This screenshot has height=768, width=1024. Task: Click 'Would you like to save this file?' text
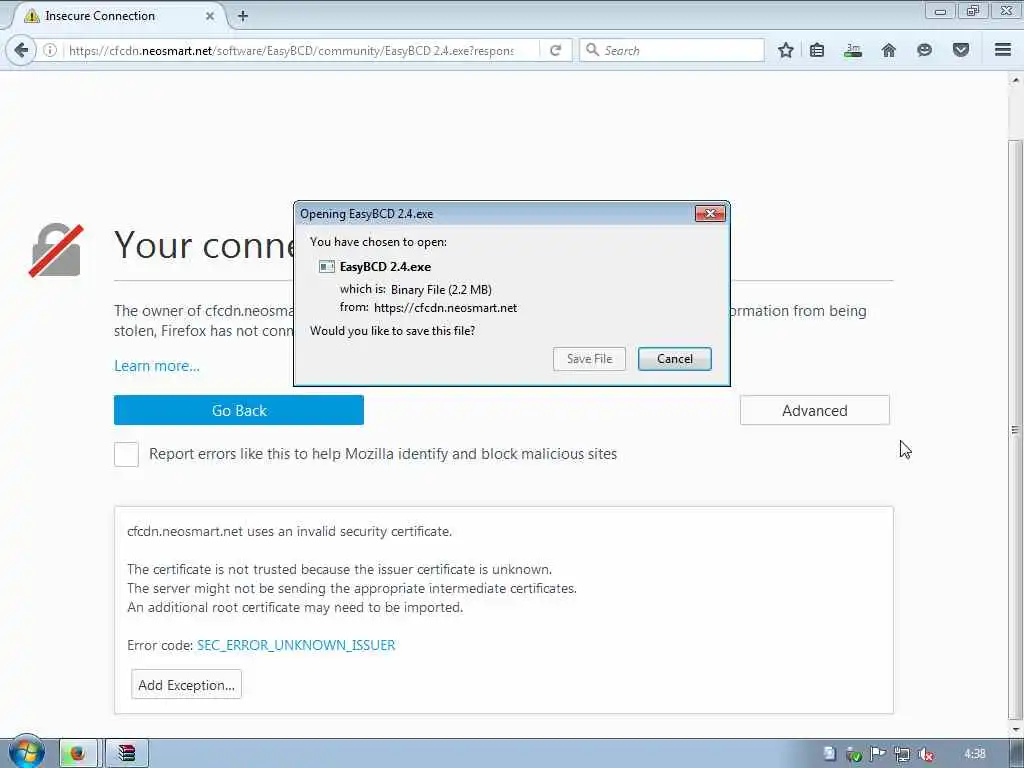tap(392, 330)
